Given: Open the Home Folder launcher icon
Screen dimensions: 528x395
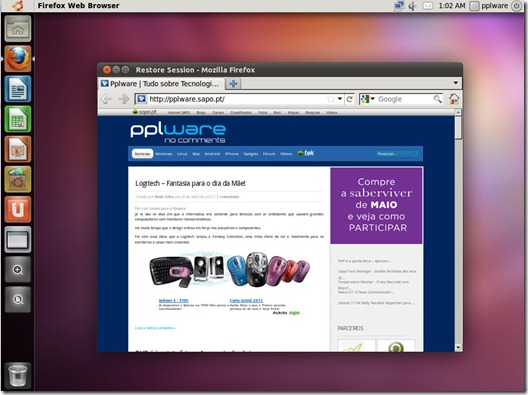Looking at the screenshot, I should point(18,29).
